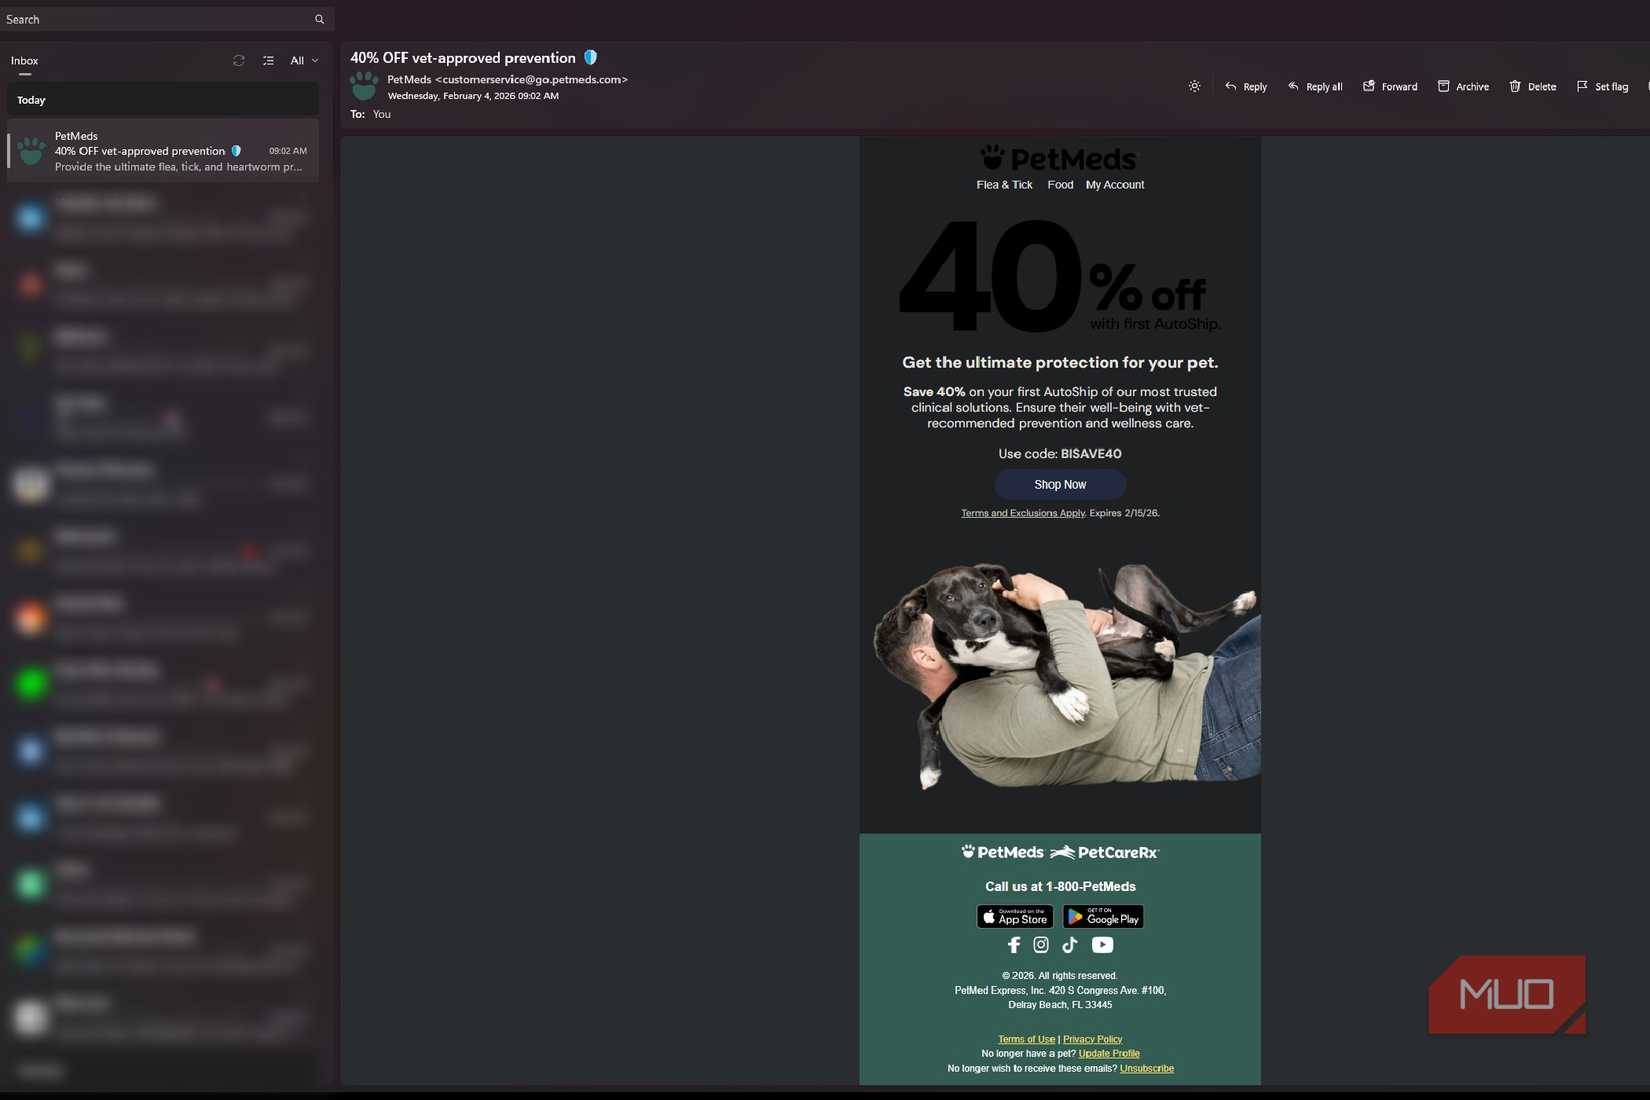The width and height of the screenshot is (1650, 1100).
Task: Click the PetCareRx logo in the footer
Action: pos(1105,852)
